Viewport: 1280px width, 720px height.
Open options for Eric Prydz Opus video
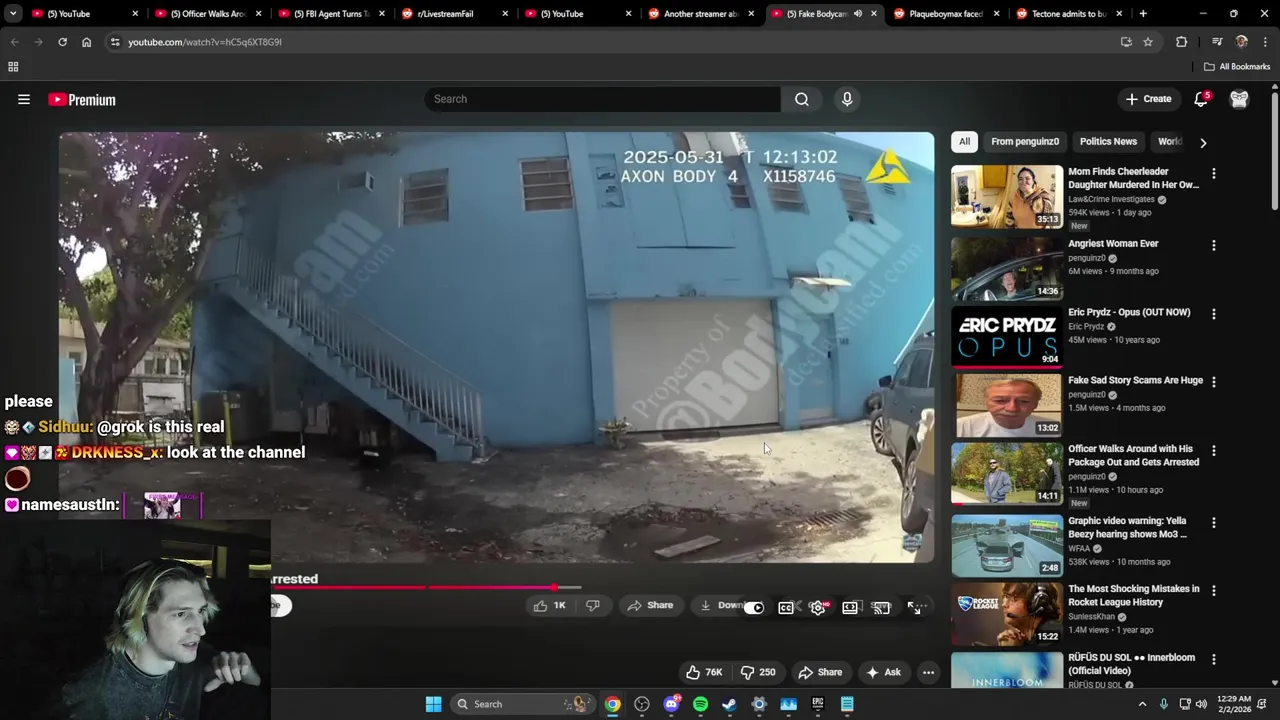[1214, 314]
